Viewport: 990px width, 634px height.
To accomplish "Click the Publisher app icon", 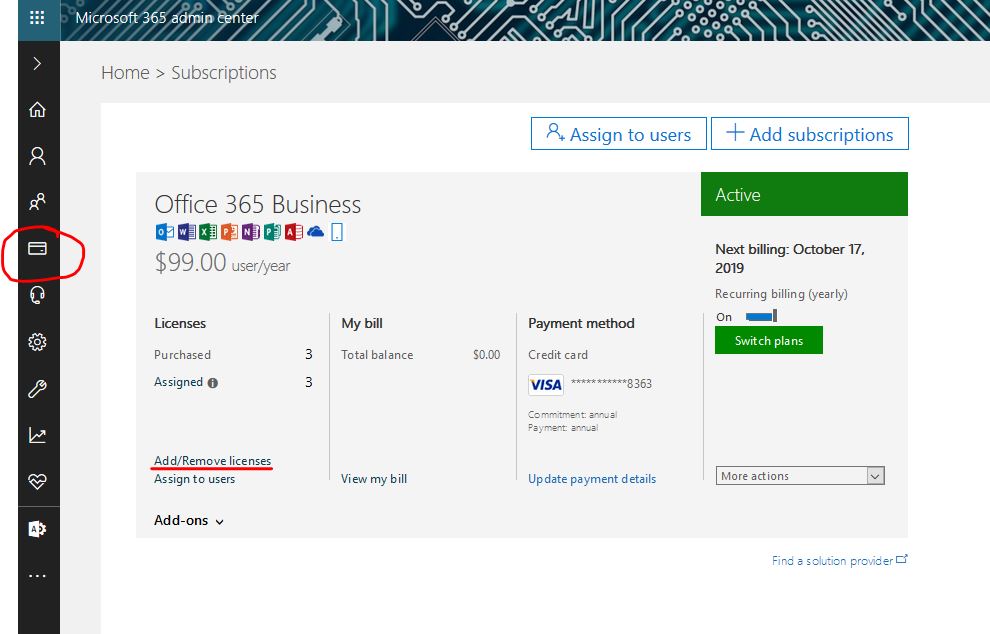I will (x=272, y=232).
